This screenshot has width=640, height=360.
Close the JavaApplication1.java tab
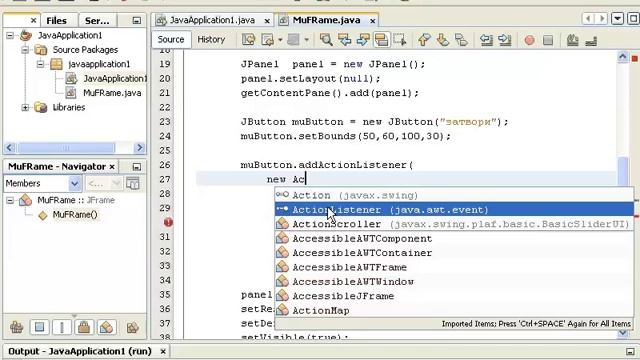(x=267, y=20)
